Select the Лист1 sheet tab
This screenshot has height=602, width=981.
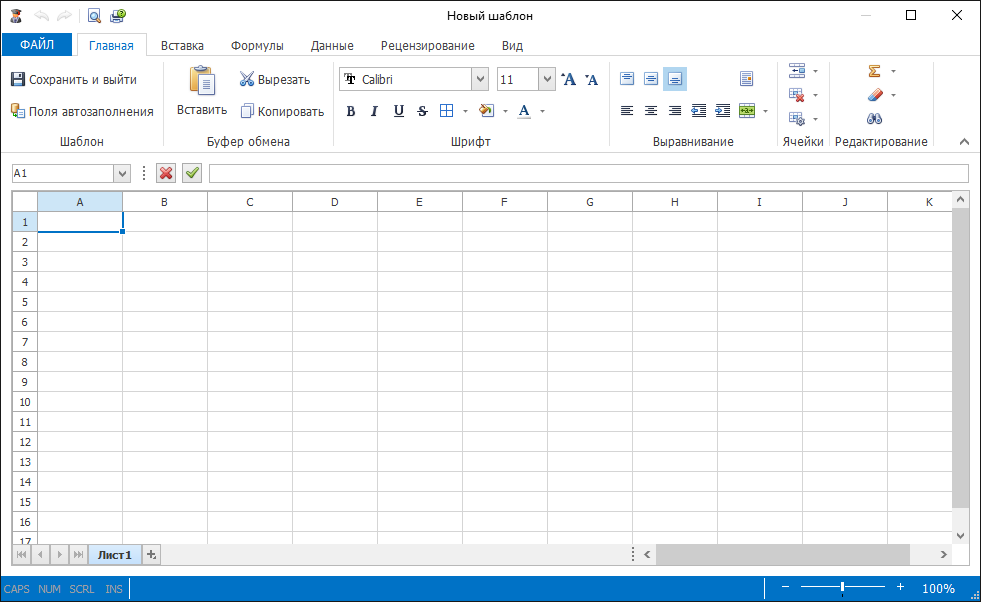pyautogui.click(x=114, y=554)
